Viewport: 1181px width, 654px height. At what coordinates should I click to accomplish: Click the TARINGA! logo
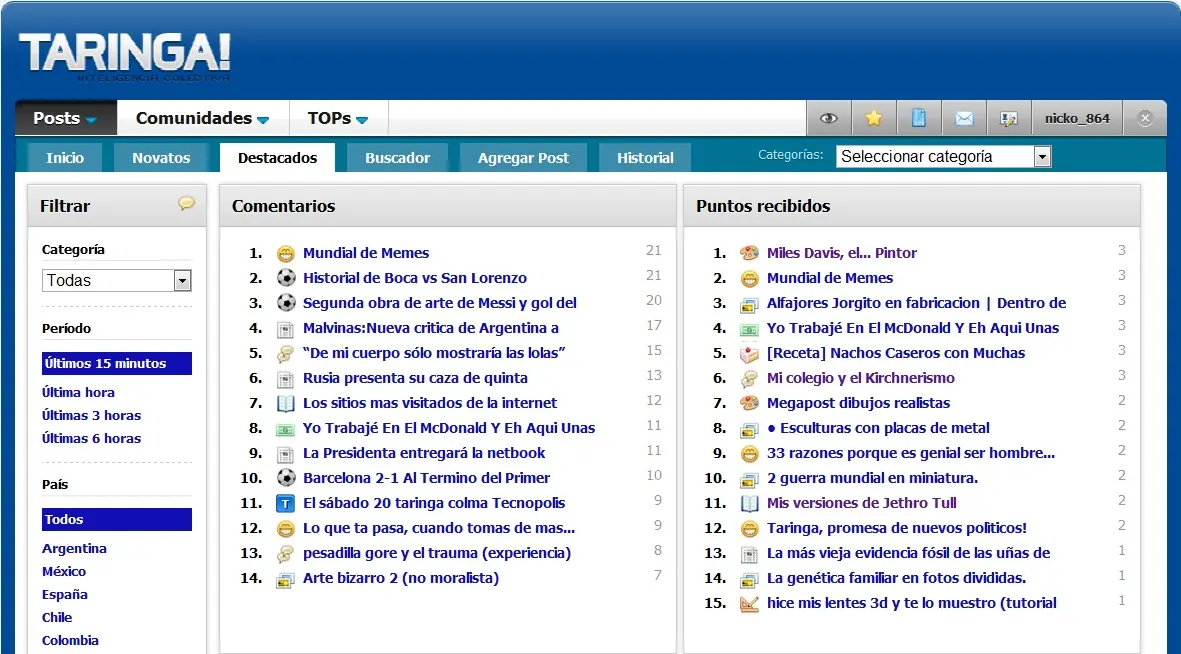124,57
